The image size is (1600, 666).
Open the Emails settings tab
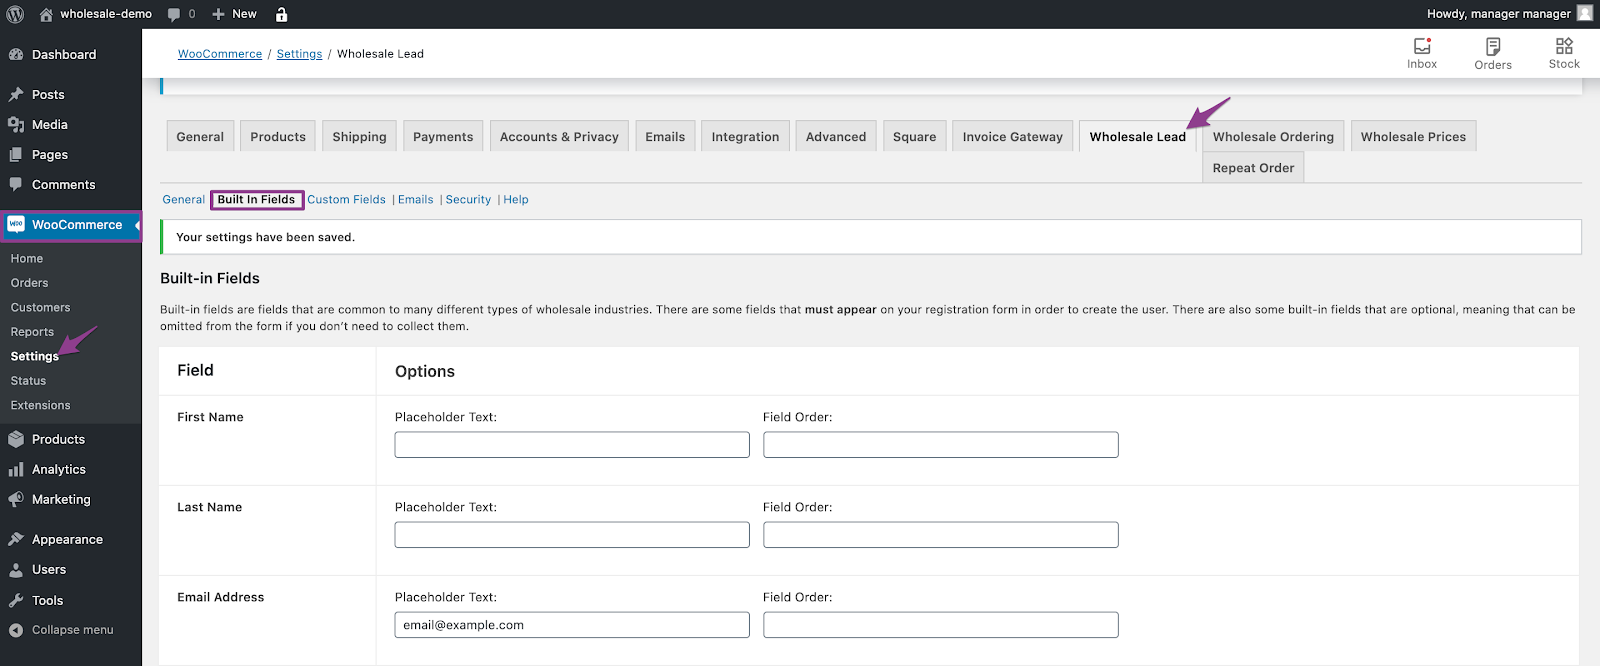pos(665,136)
